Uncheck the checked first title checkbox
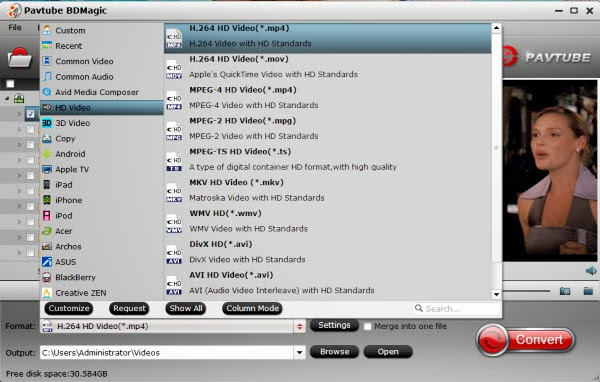This screenshot has height=382, width=600. pos(31,114)
